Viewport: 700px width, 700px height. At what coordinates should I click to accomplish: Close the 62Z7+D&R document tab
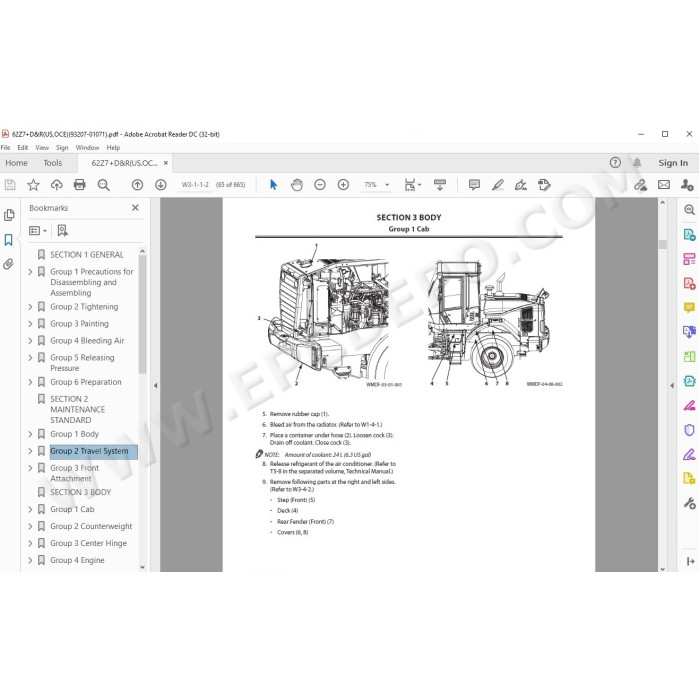coord(166,163)
